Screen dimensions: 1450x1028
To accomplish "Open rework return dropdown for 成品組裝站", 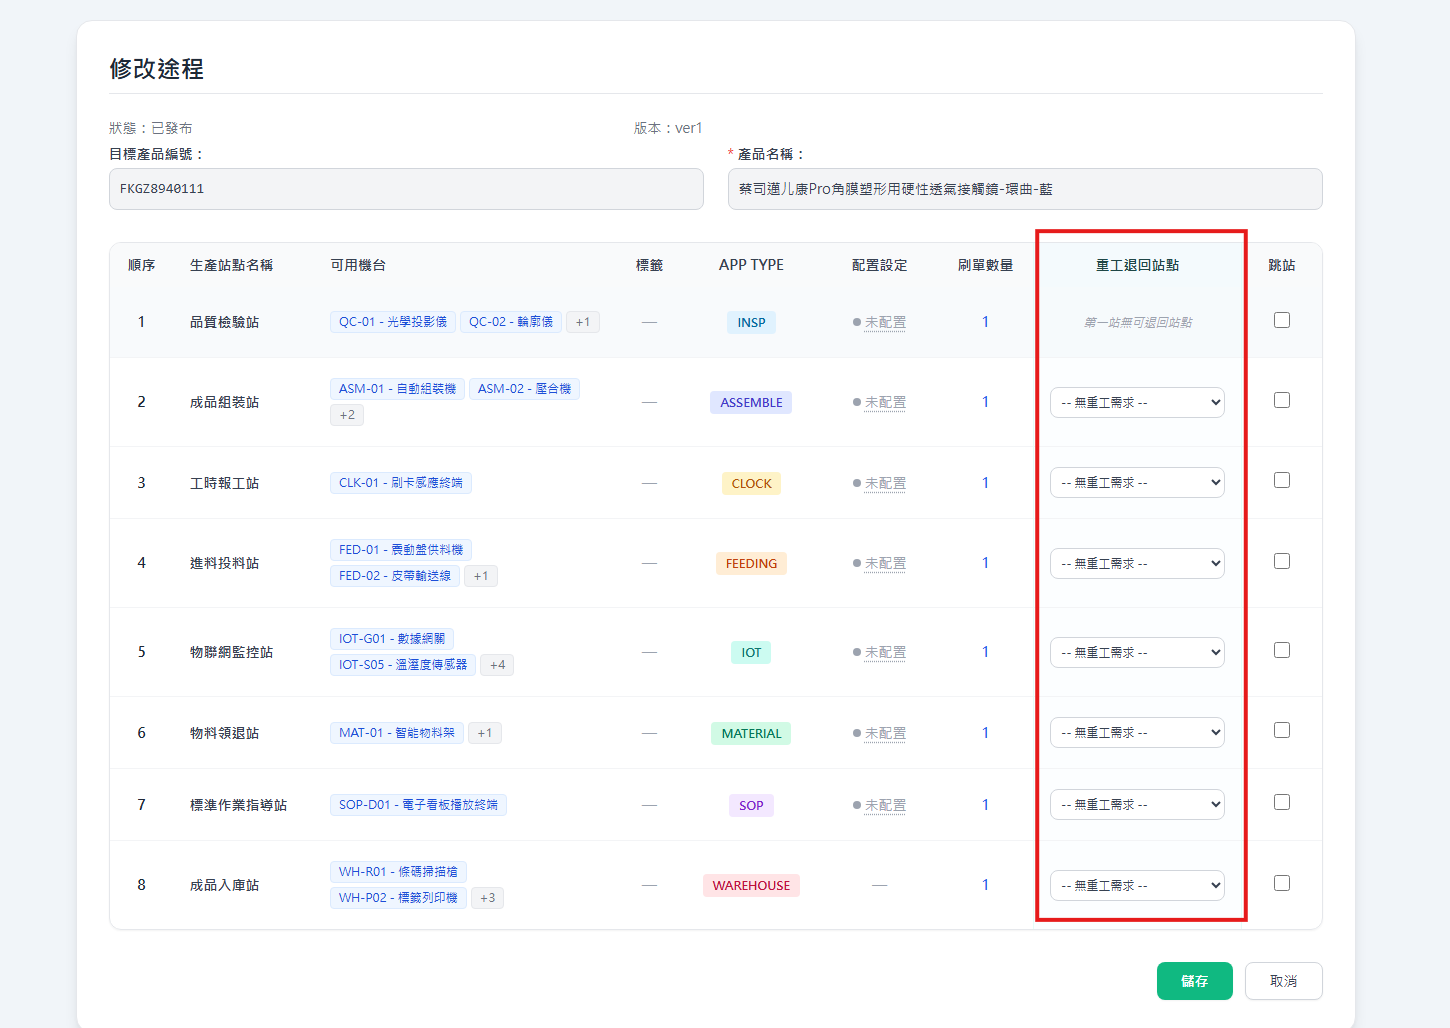I will coord(1137,402).
